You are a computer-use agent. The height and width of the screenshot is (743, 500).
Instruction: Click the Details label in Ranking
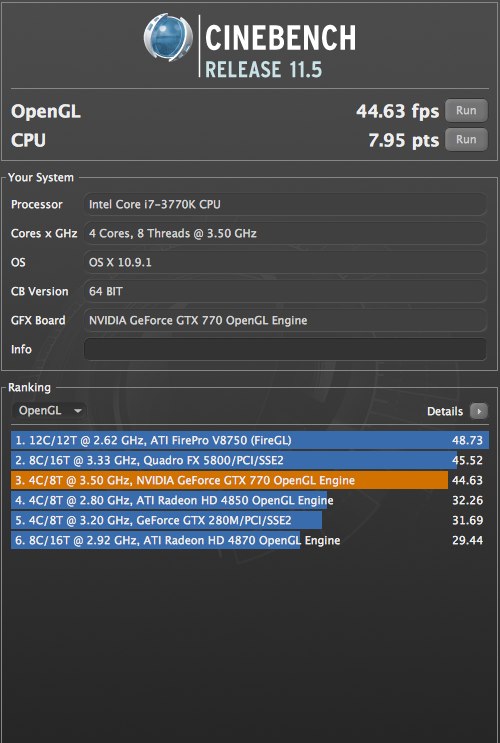[445, 411]
